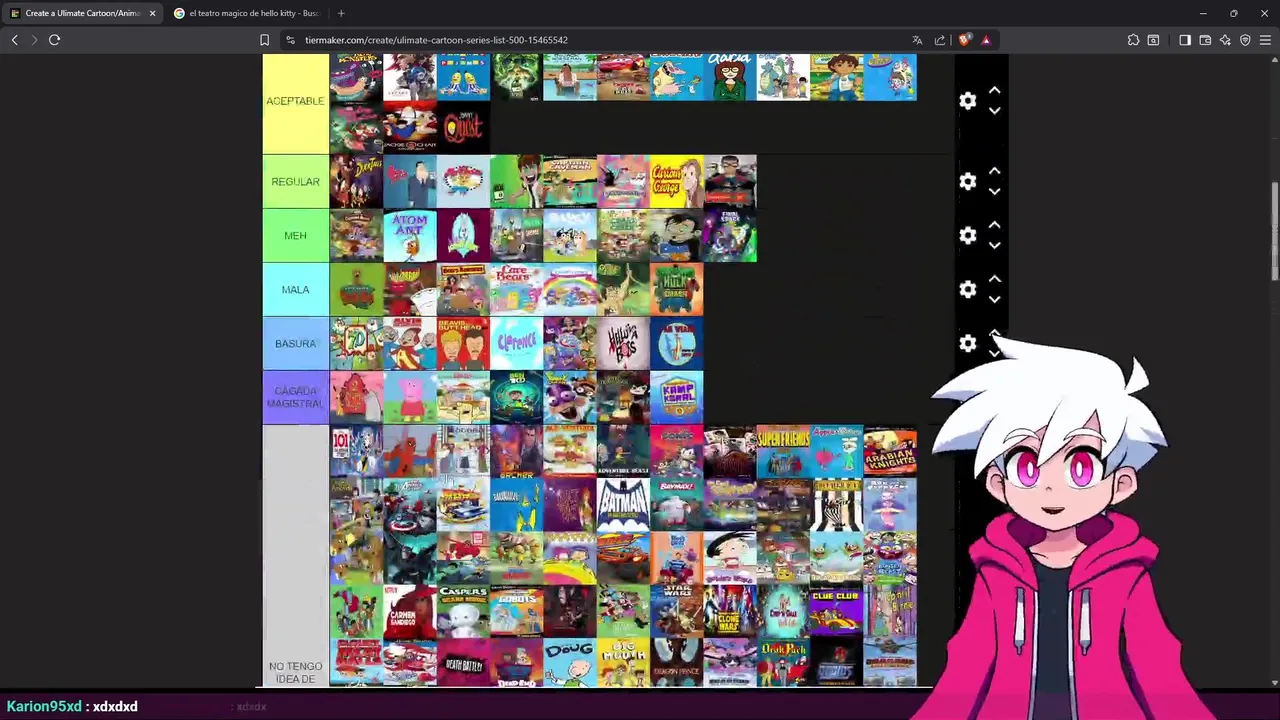Image resolution: width=1280 pixels, height=720 pixels.
Task: Open settings gear for MALA tier
Action: [x=967, y=290]
